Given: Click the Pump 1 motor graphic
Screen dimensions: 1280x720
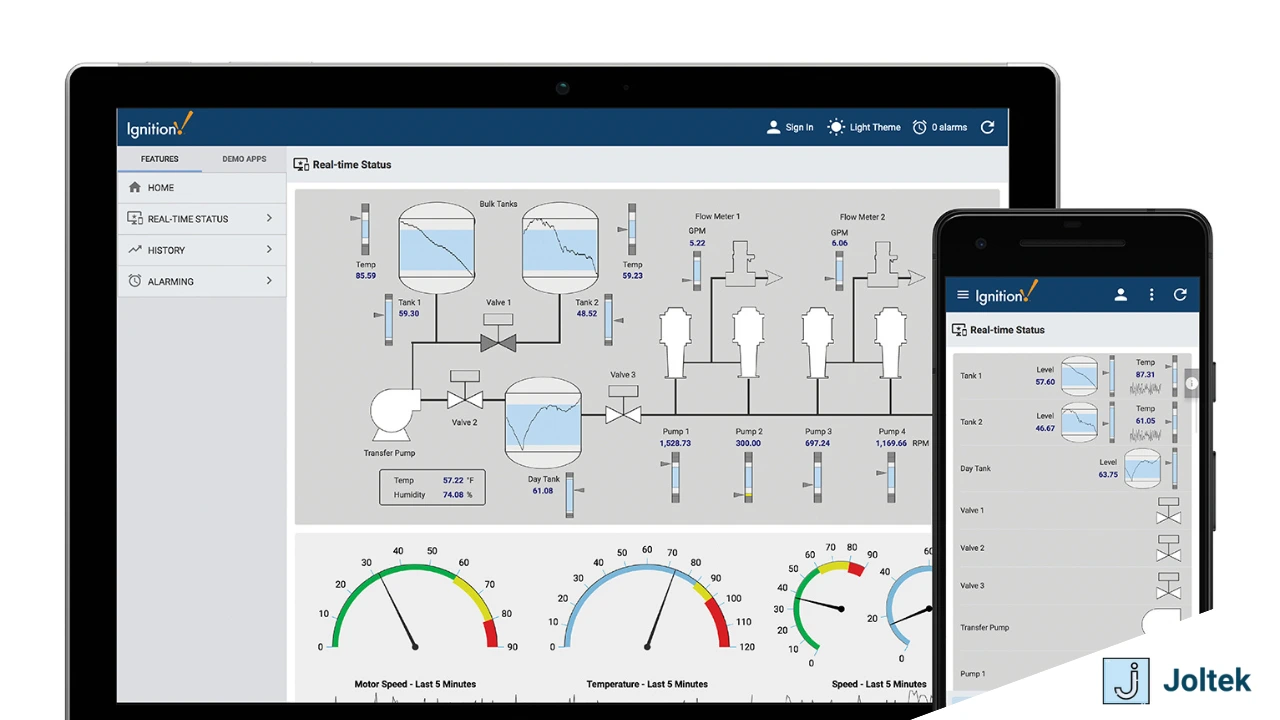Looking at the screenshot, I should [675, 343].
